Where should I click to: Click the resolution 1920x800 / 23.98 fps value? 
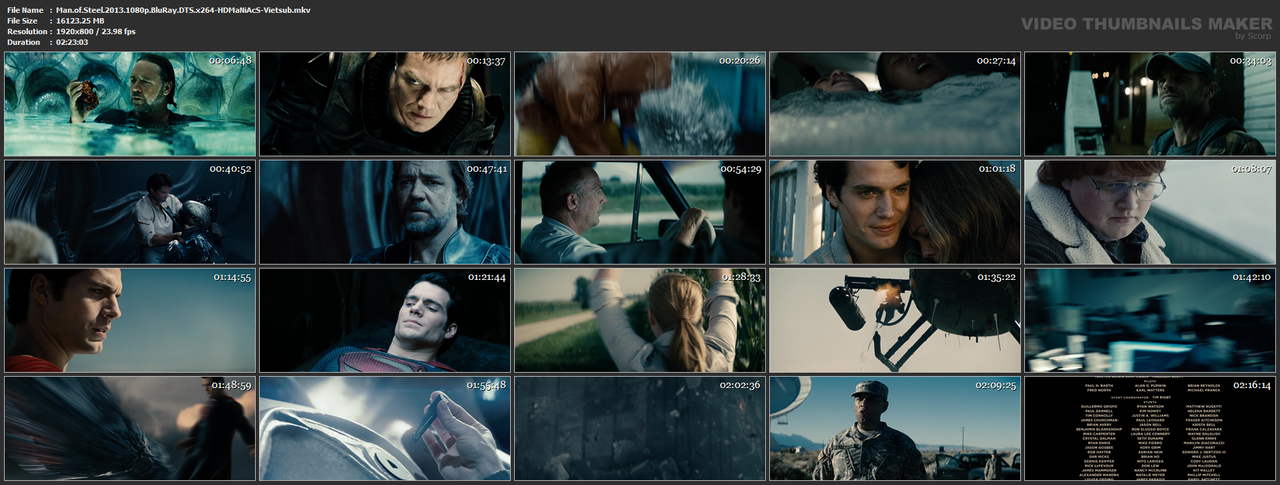click(96, 31)
